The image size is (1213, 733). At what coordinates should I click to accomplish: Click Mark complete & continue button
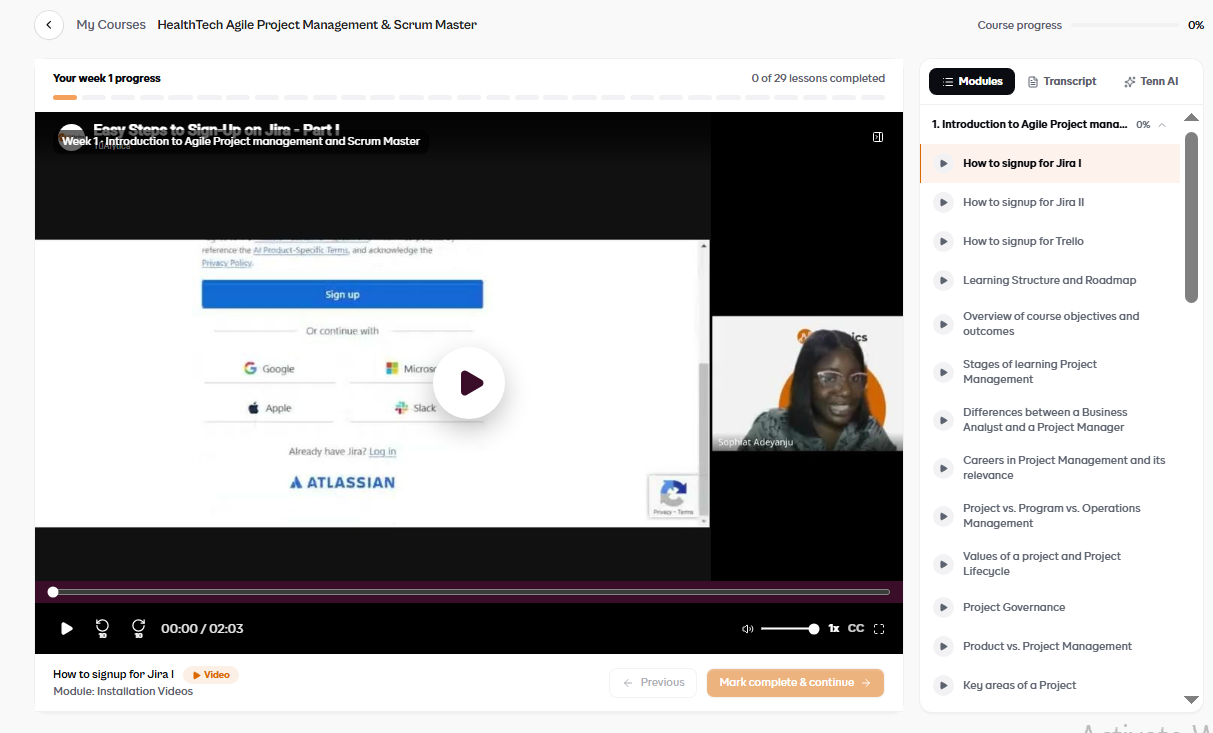pyautogui.click(x=795, y=683)
